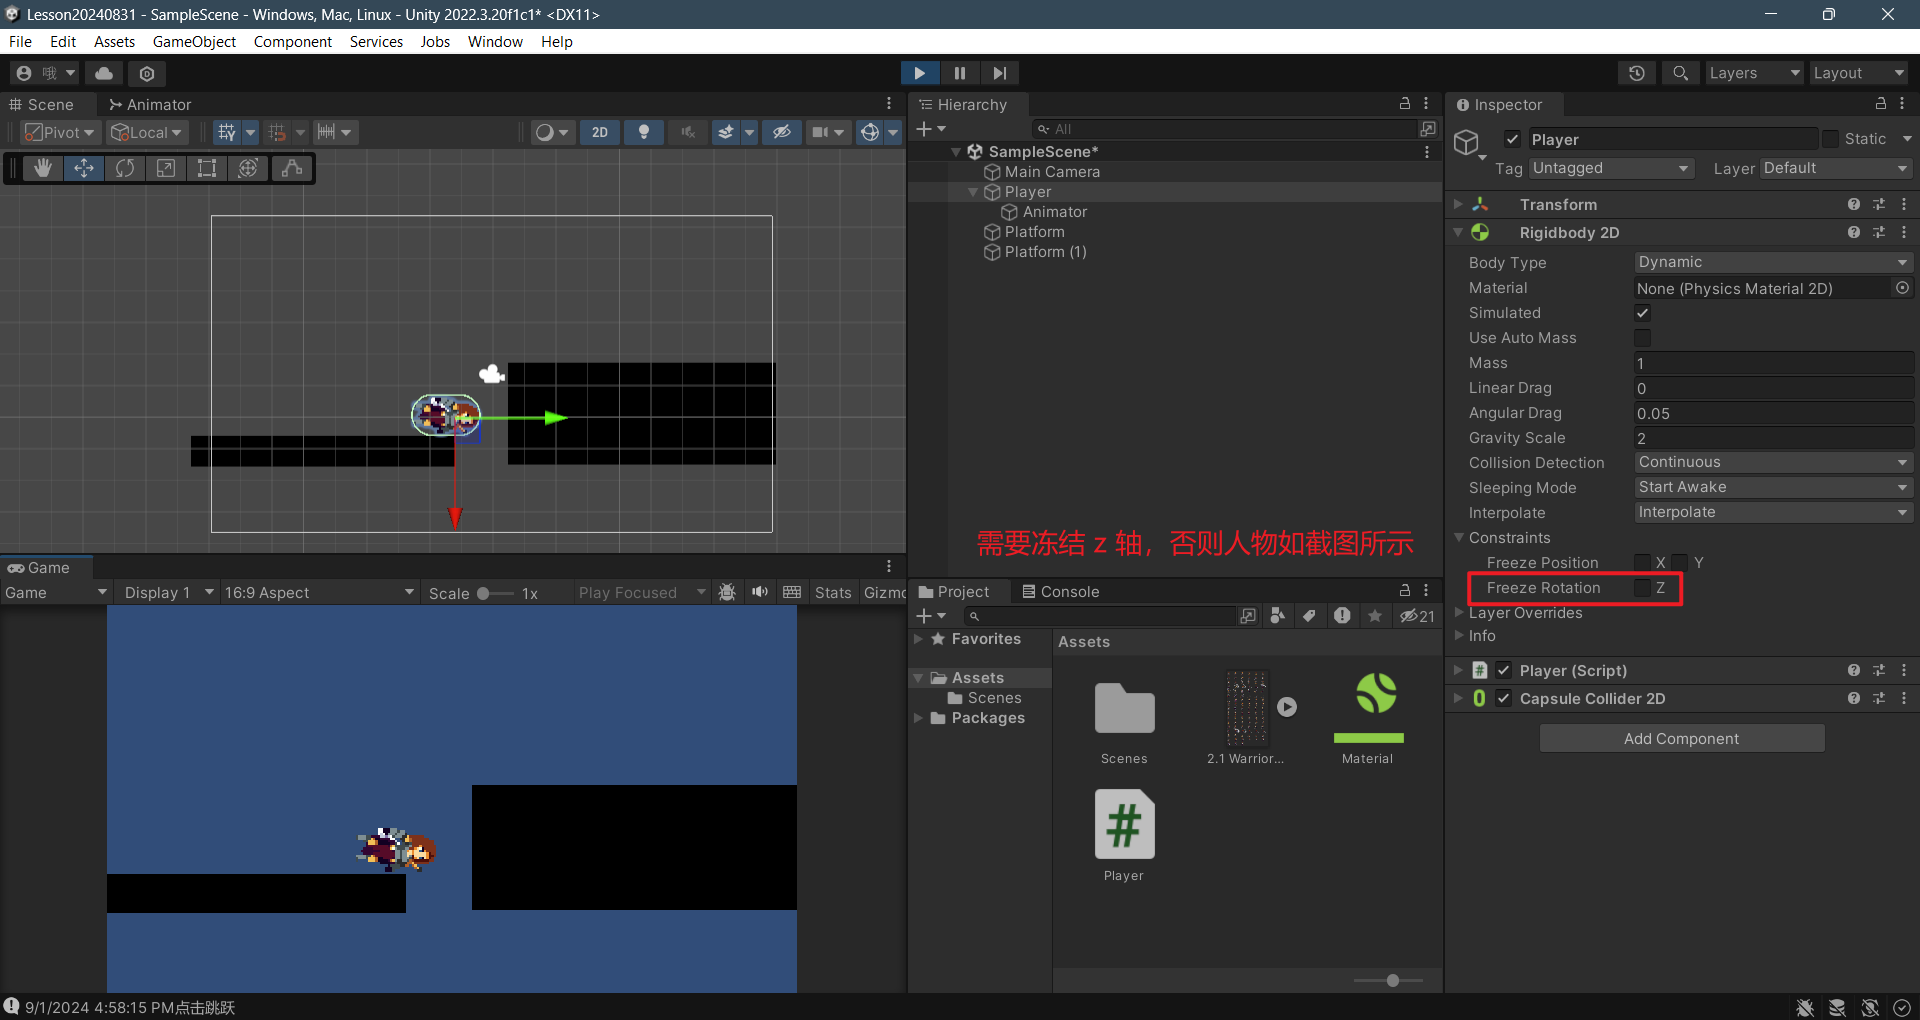Open the Undo History icon
The height and width of the screenshot is (1020, 1920).
pos(1636,73)
